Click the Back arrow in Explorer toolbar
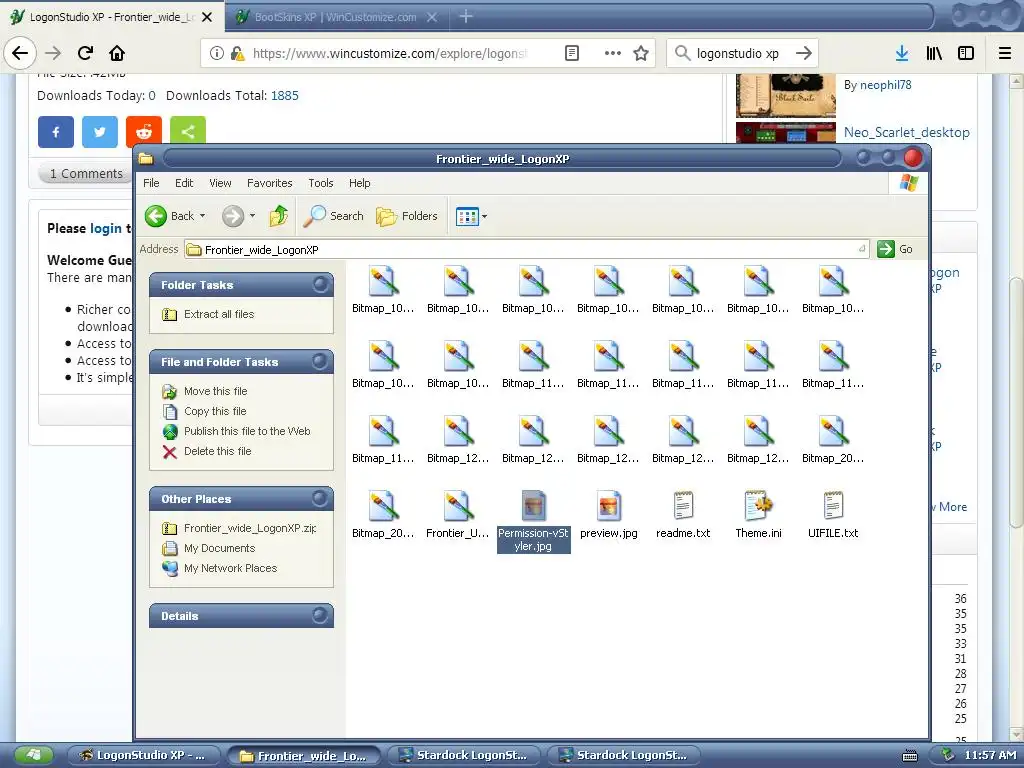The height and width of the screenshot is (768, 1024). (x=156, y=216)
